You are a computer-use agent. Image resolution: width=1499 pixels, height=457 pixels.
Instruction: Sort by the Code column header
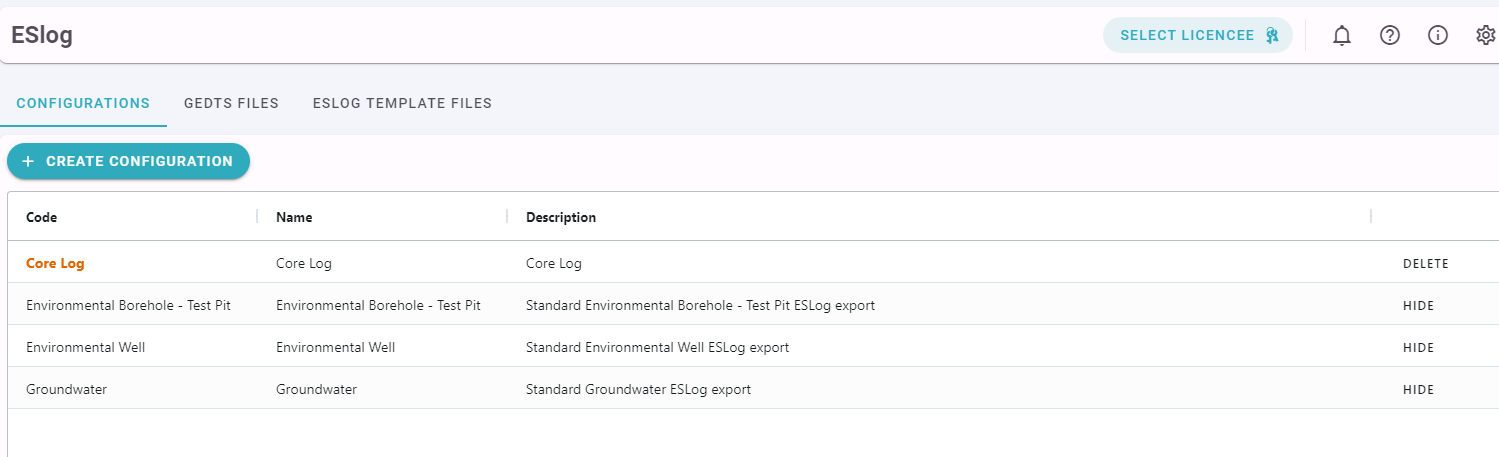coord(42,217)
